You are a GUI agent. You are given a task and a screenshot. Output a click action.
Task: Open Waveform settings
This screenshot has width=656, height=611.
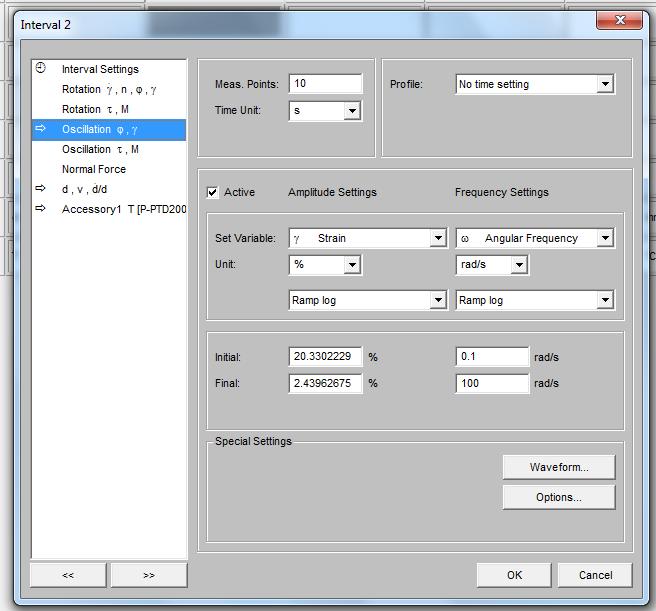click(x=559, y=467)
